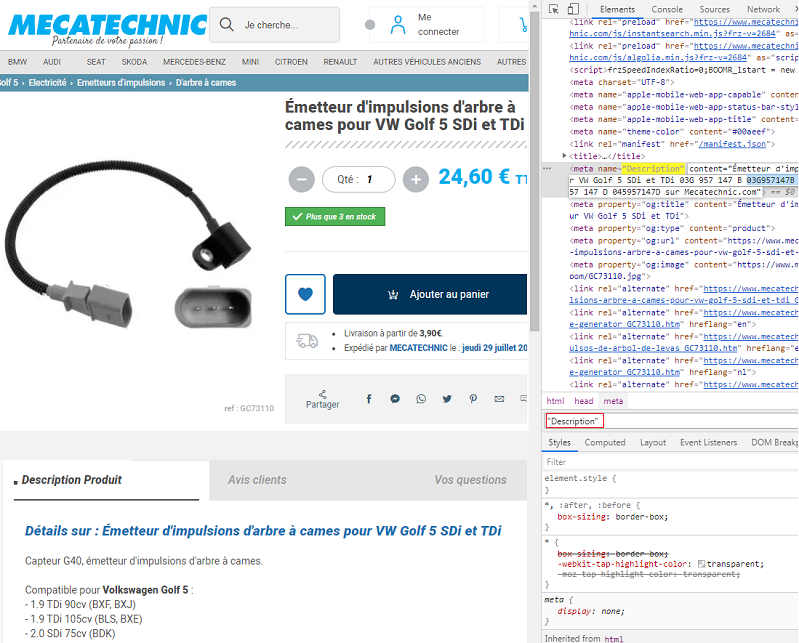Click Emetteurs d'impulsions breadcrumb

(121, 83)
